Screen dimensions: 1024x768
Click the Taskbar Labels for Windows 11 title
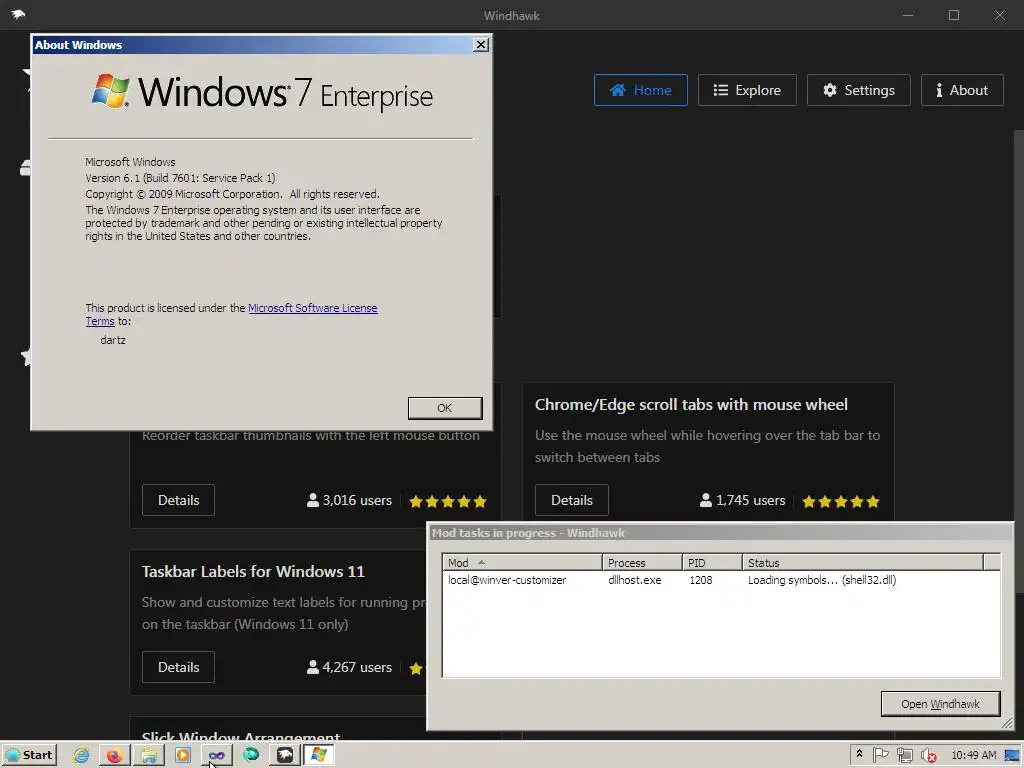253,571
